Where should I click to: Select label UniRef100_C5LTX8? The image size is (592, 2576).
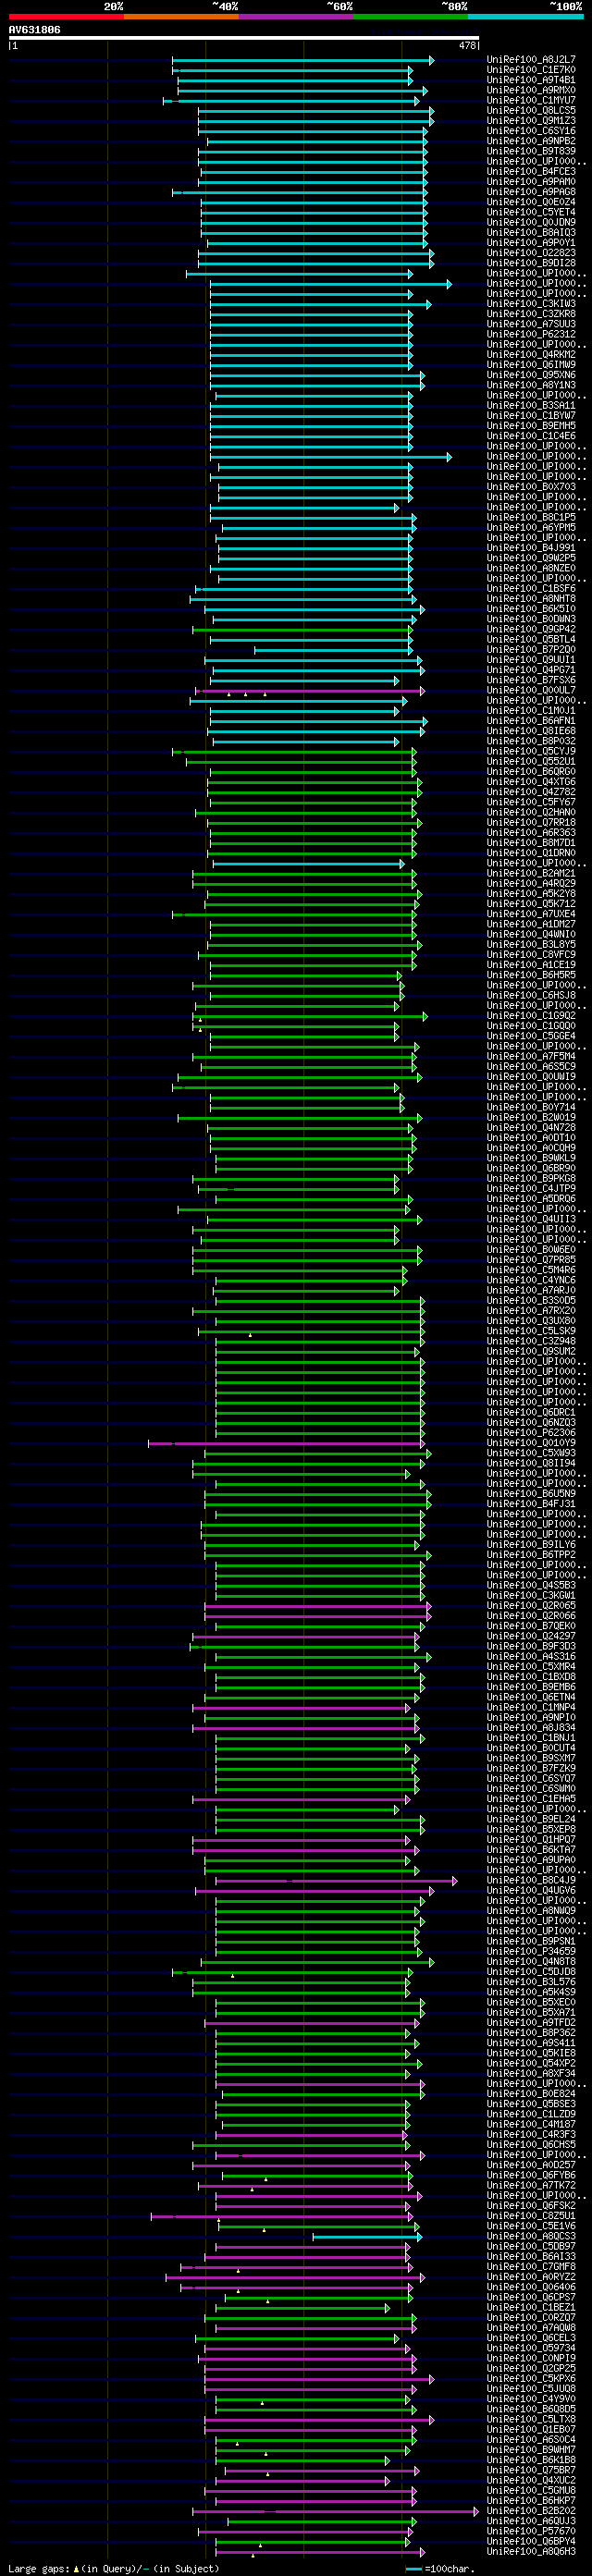pos(531,2420)
